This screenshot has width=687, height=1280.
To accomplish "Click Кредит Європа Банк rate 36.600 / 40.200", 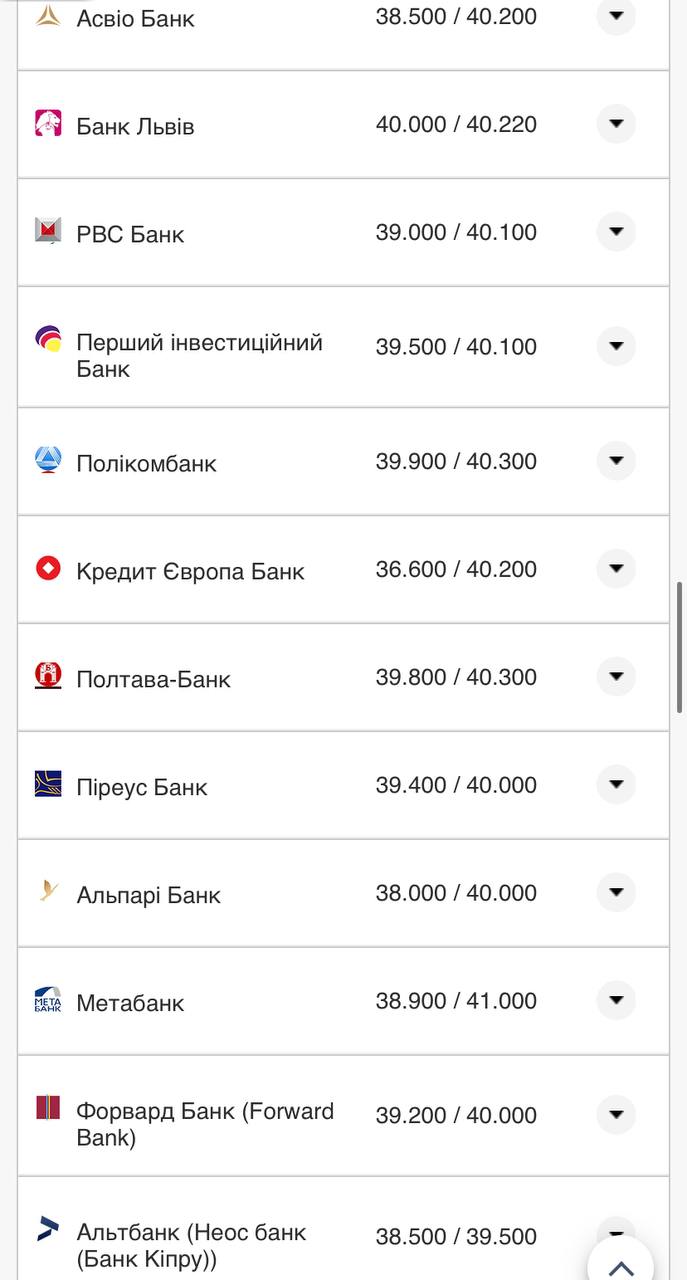I will 456,569.
